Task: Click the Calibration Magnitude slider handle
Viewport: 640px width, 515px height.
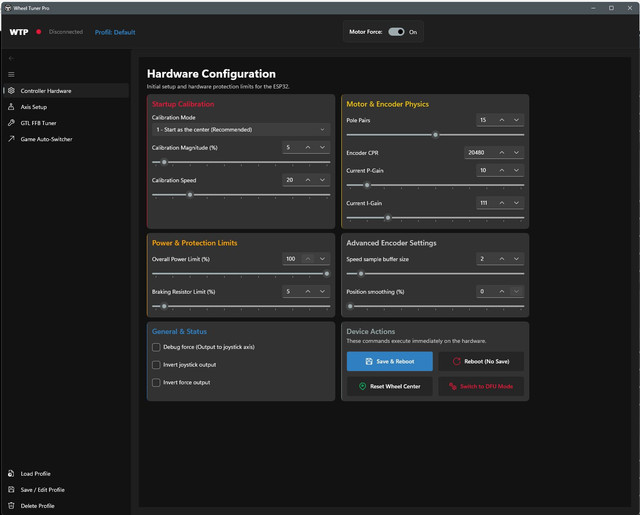Action: tap(164, 162)
